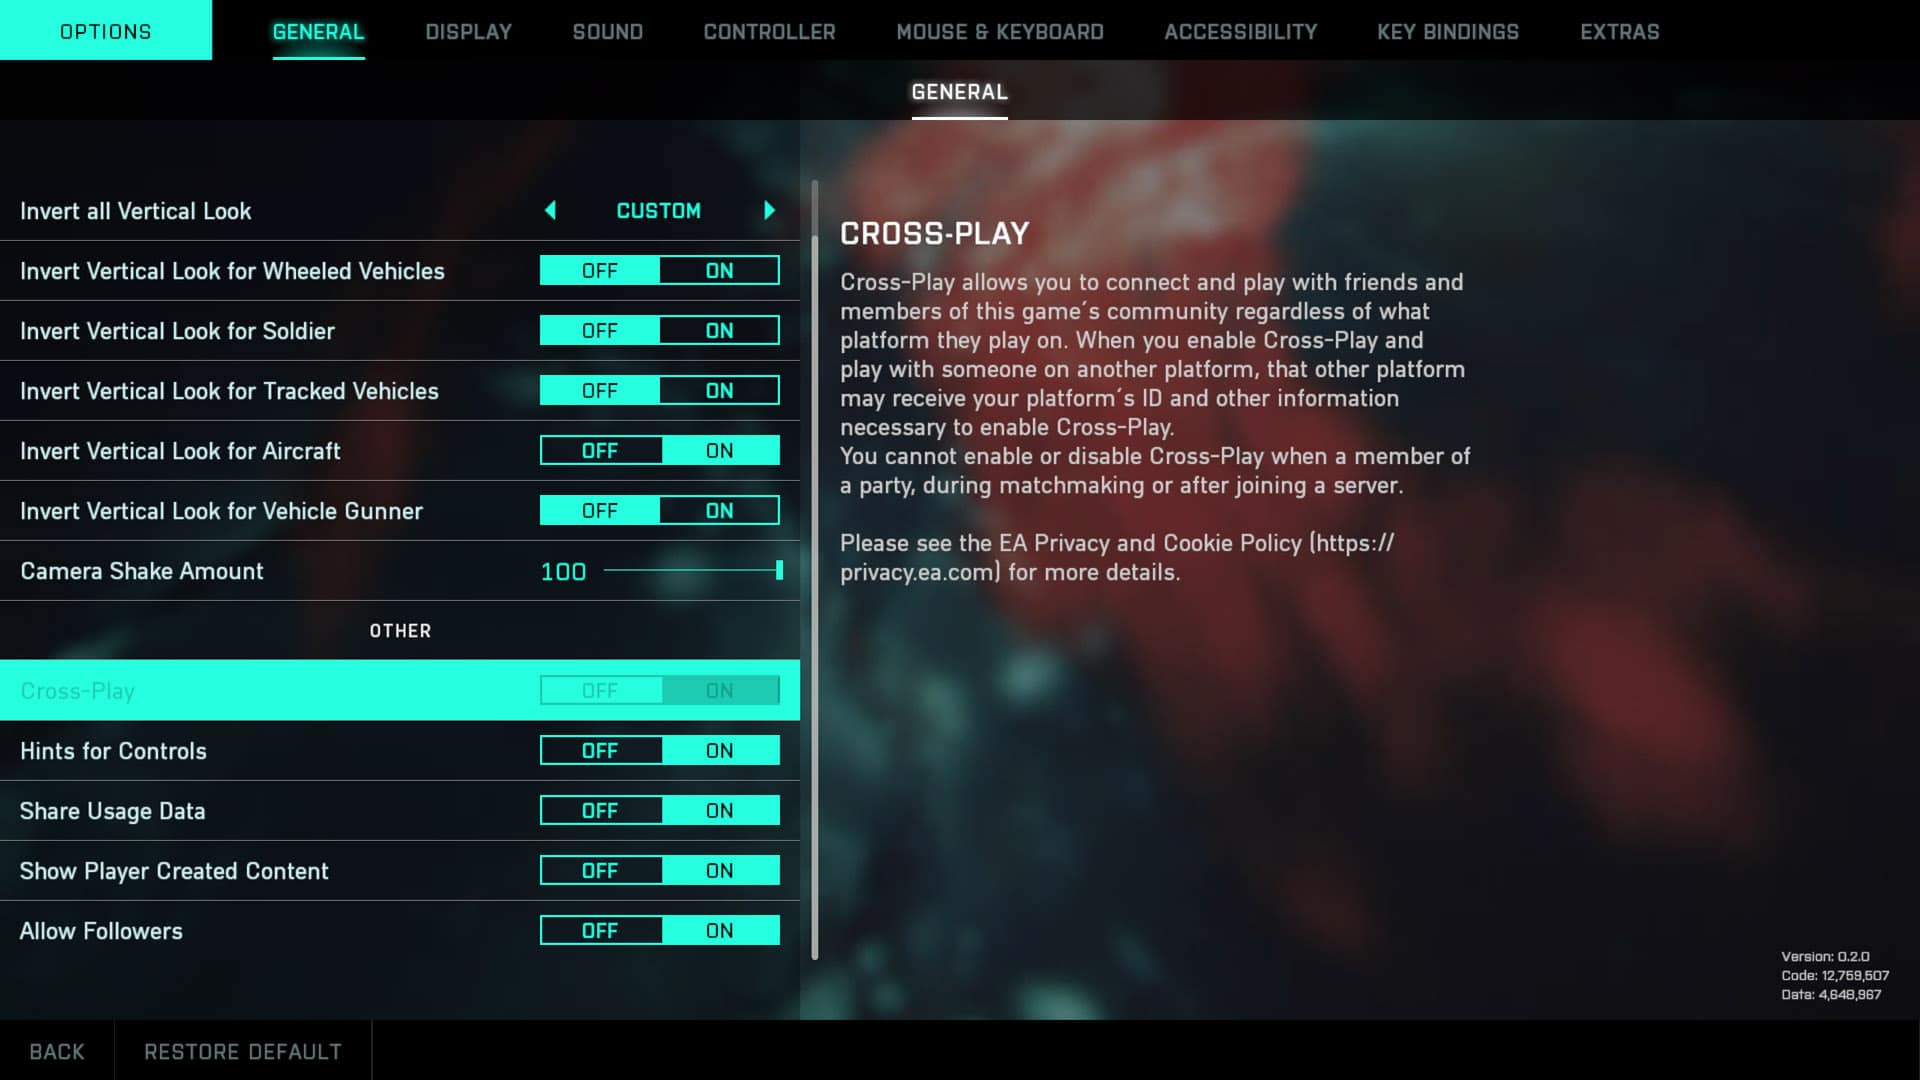Toggle Cross-Play ON

pos(720,690)
